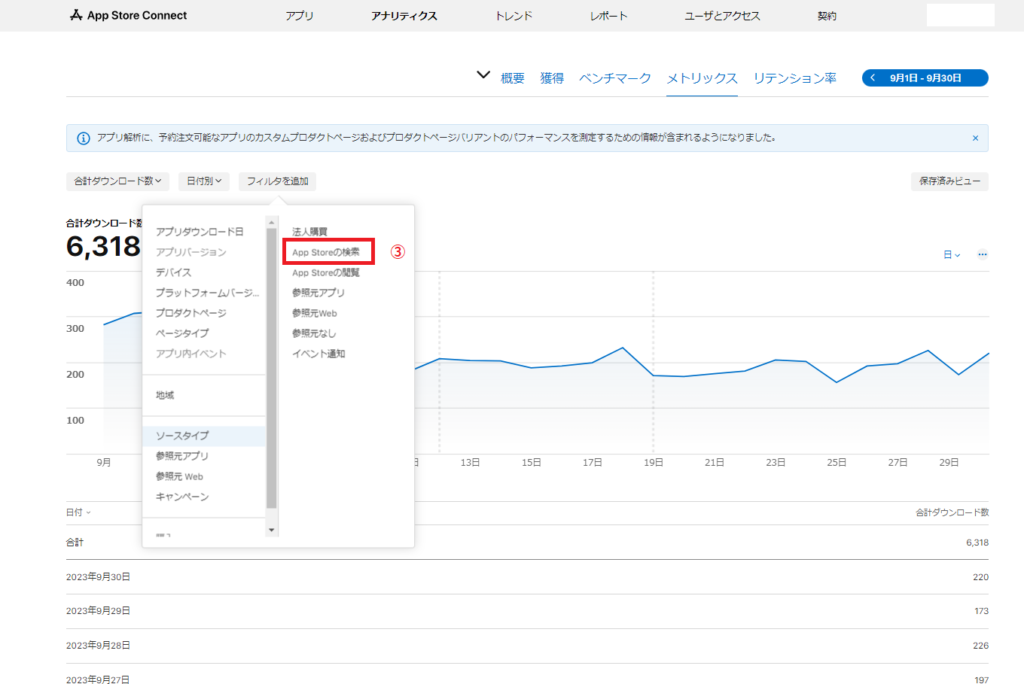This screenshot has width=1024, height=684.
Task: Open the ユーザとアクセス top menu
Action: 722,16
